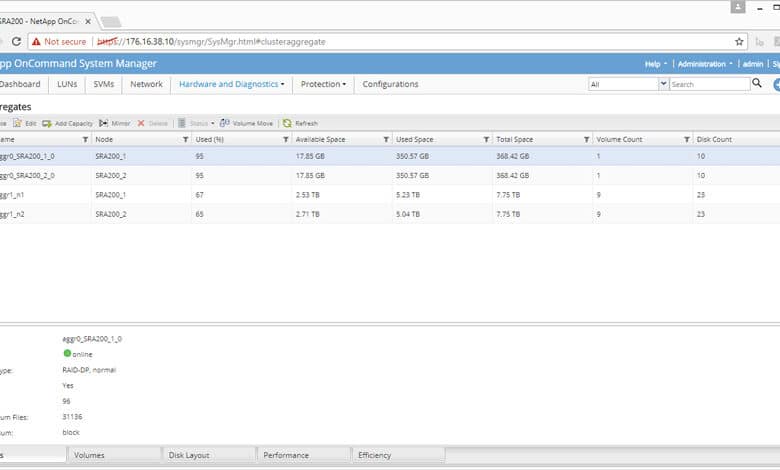Select the Volumes bottom tab
The width and height of the screenshot is (780, 470).
114,455
